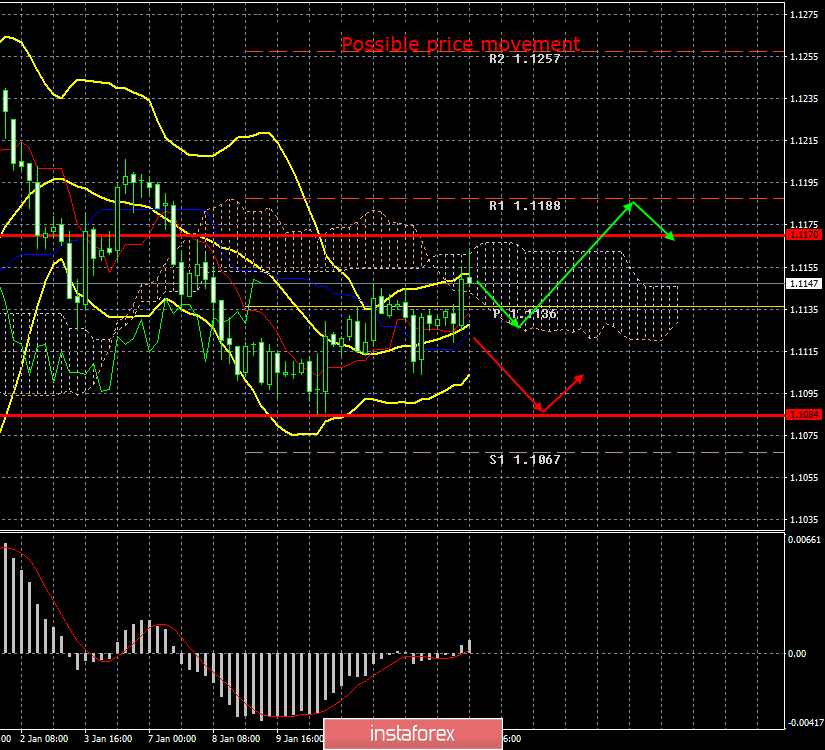Click the 1.1115 price scale label
Image resolution: width=825 pixels, height=750 pixels.
(804, 352)
